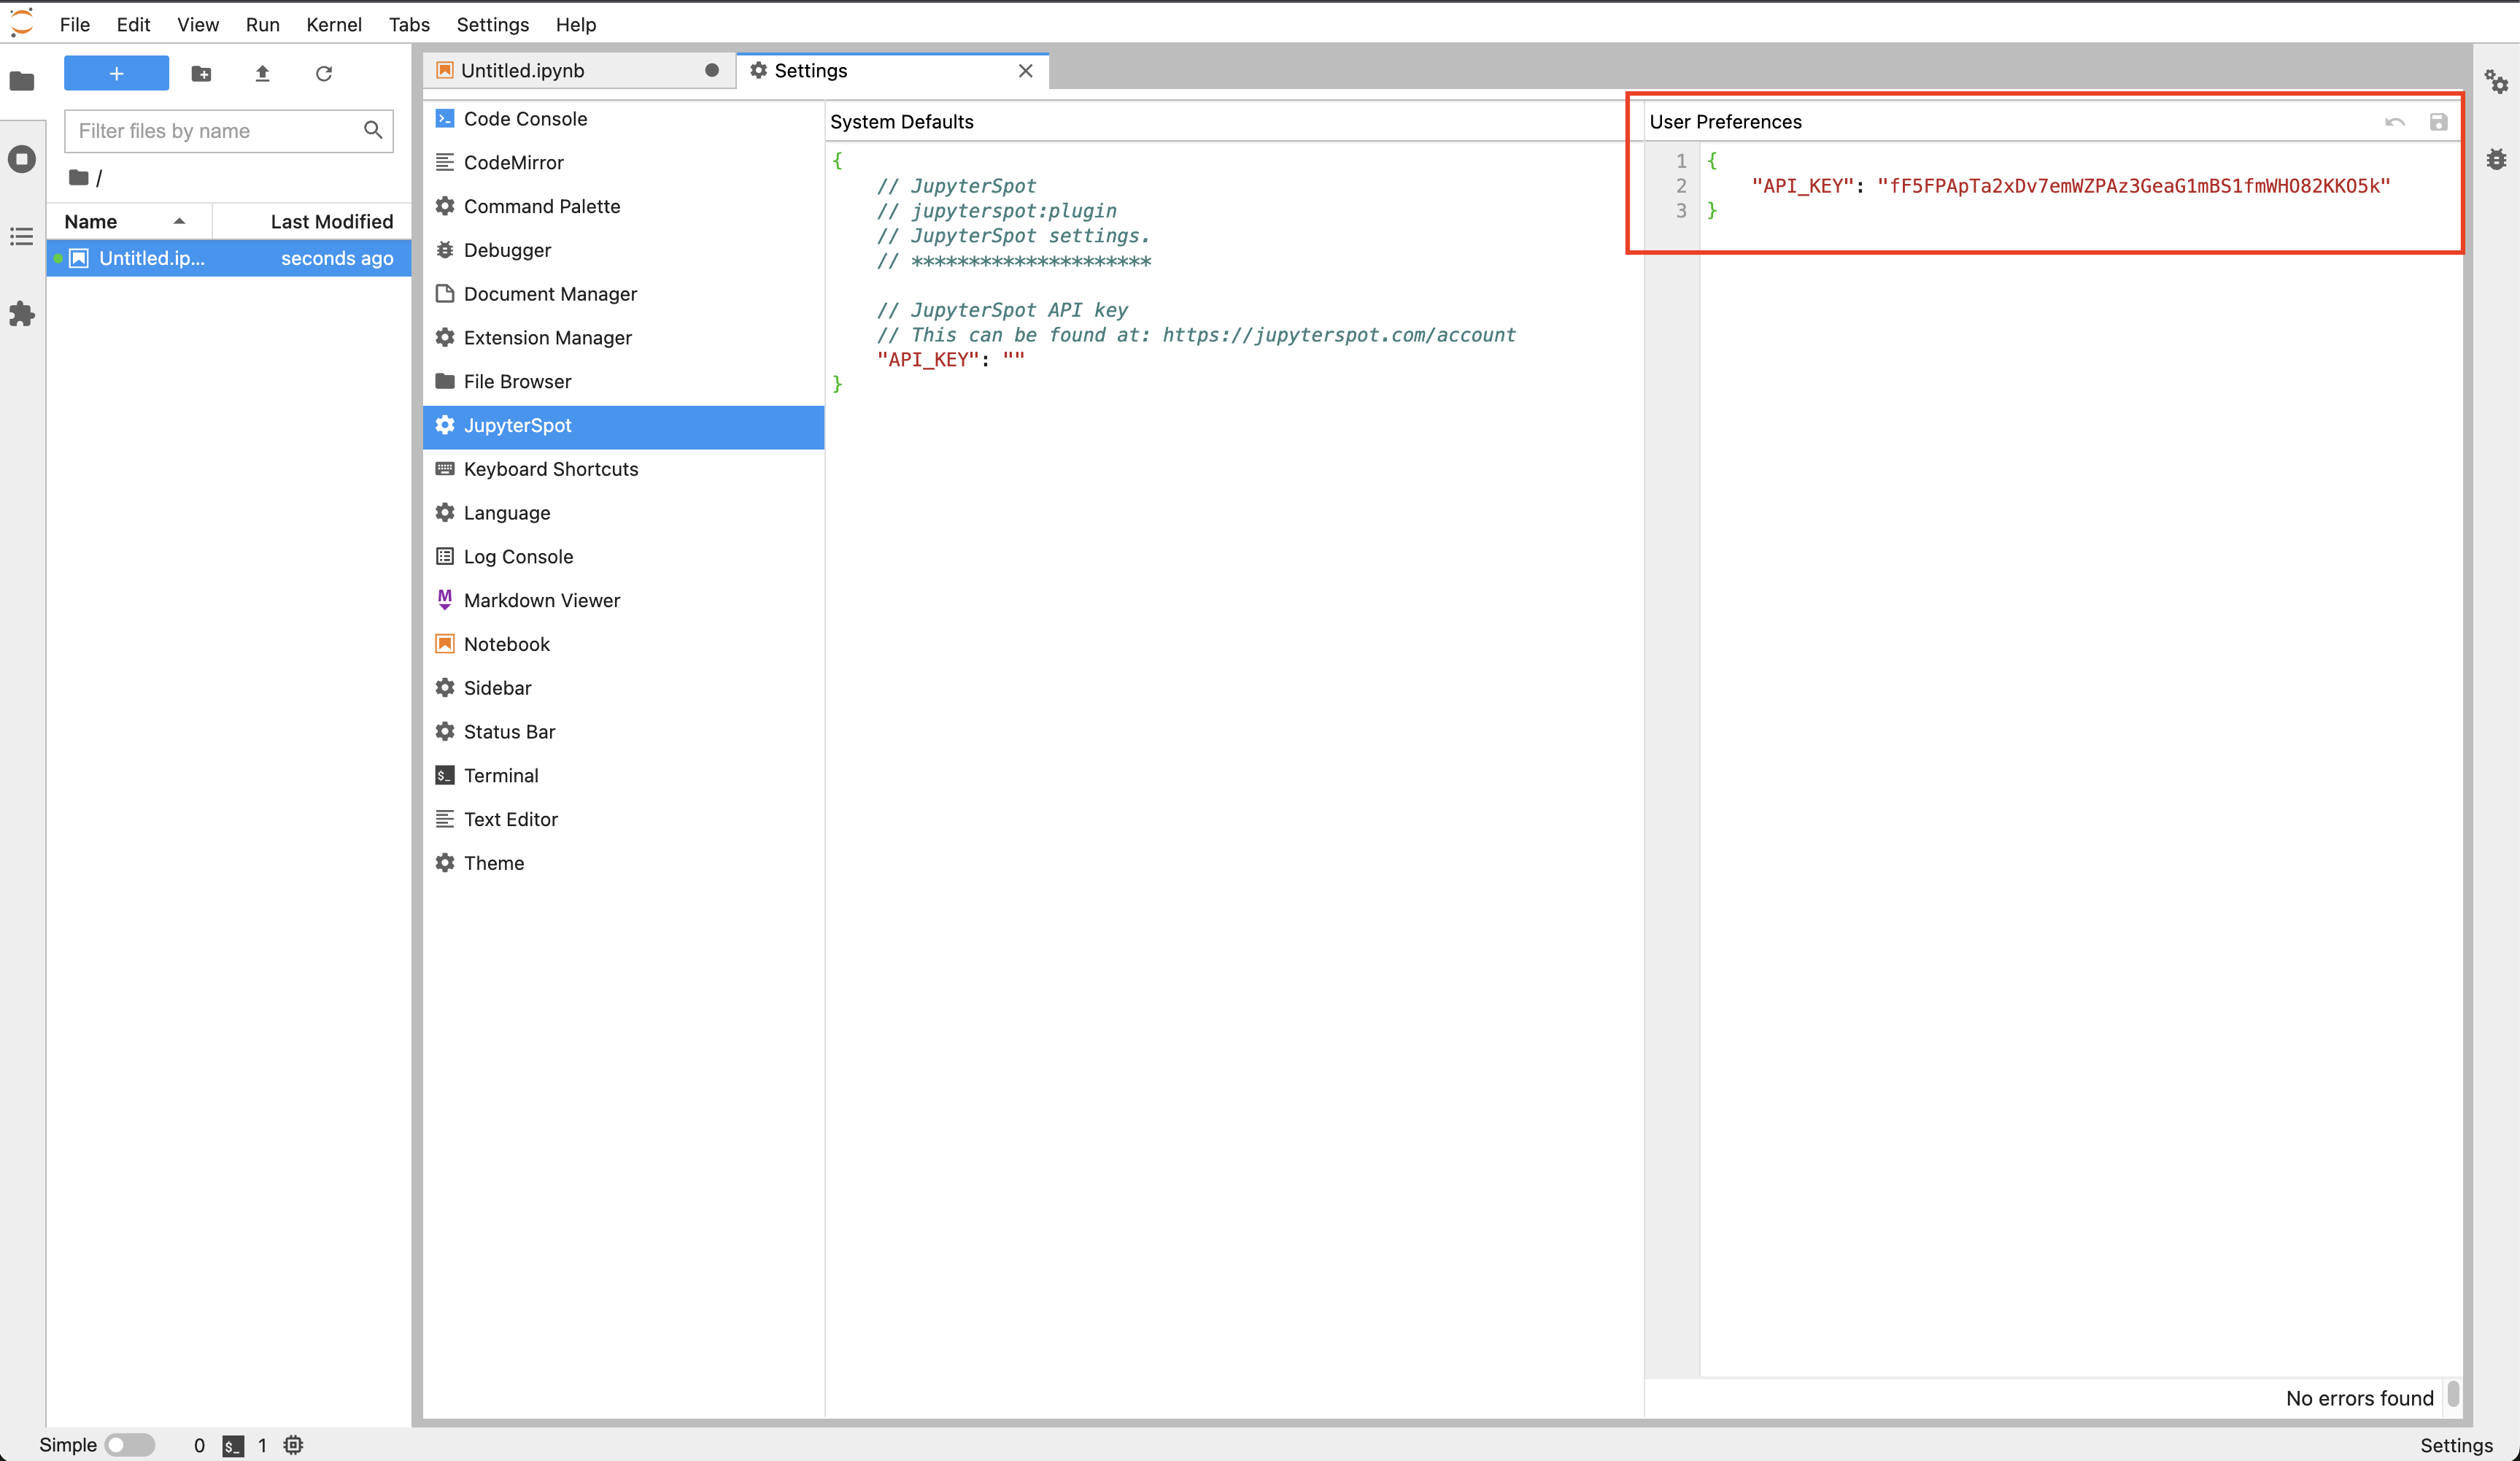This screenshot has height=1461, width=2520.
Task: Click the Filter files by name field
Action: pyautogui.click(x=229, y=130)
